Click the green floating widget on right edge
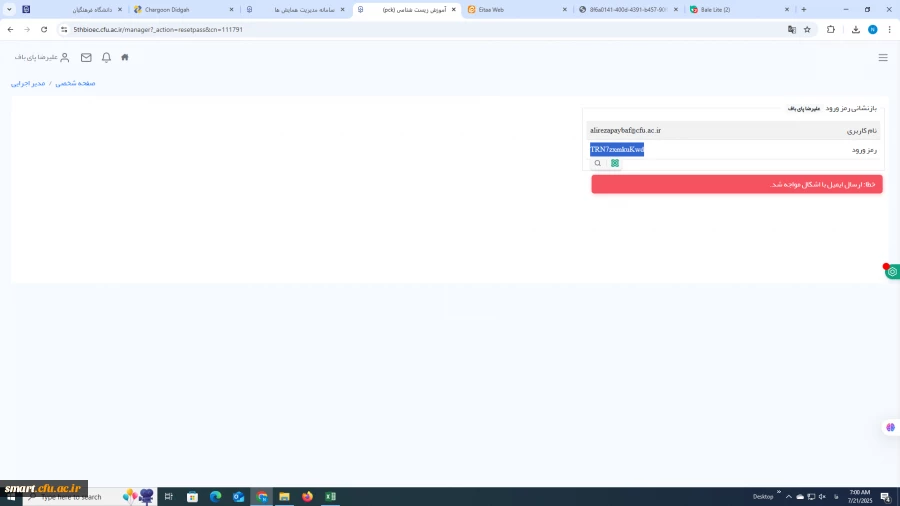Viewport: 900px width, 506px height. 892,271
